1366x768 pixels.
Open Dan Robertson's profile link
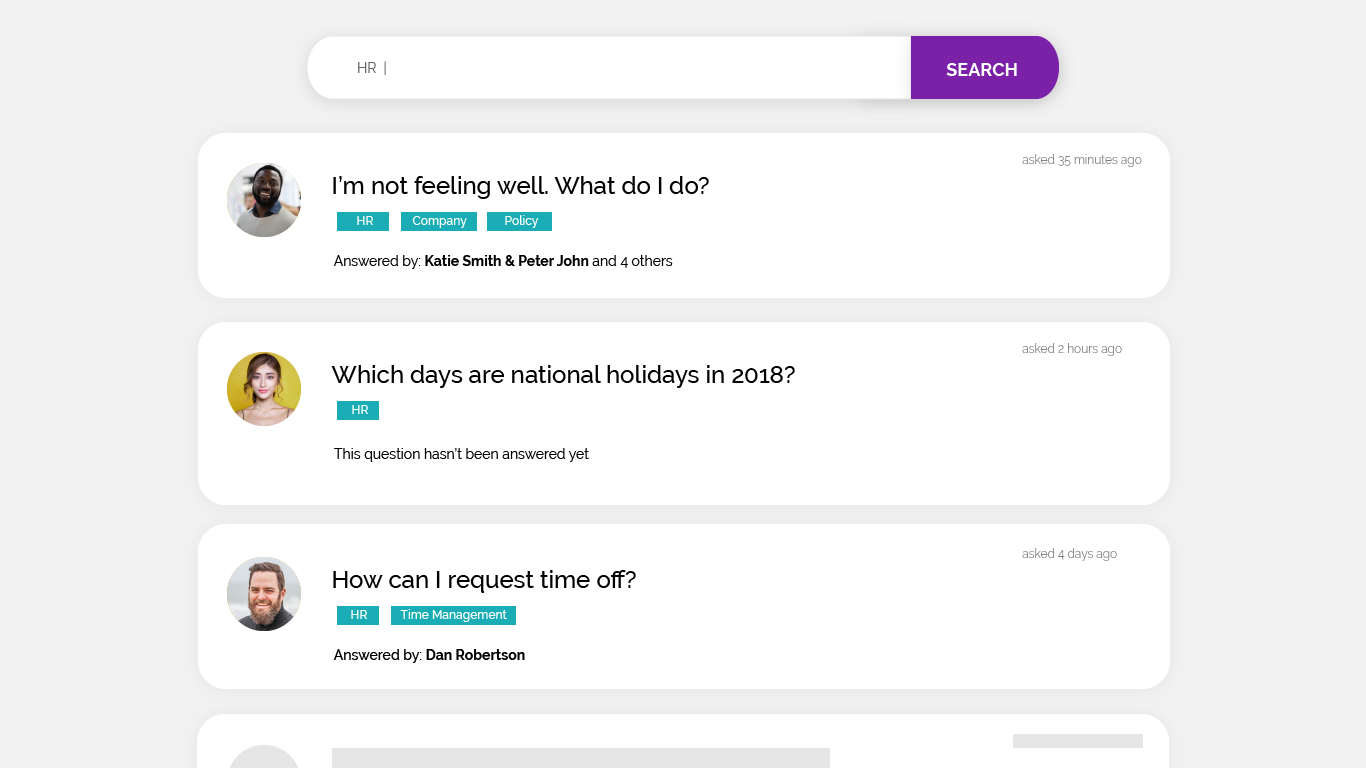[475, 655]
